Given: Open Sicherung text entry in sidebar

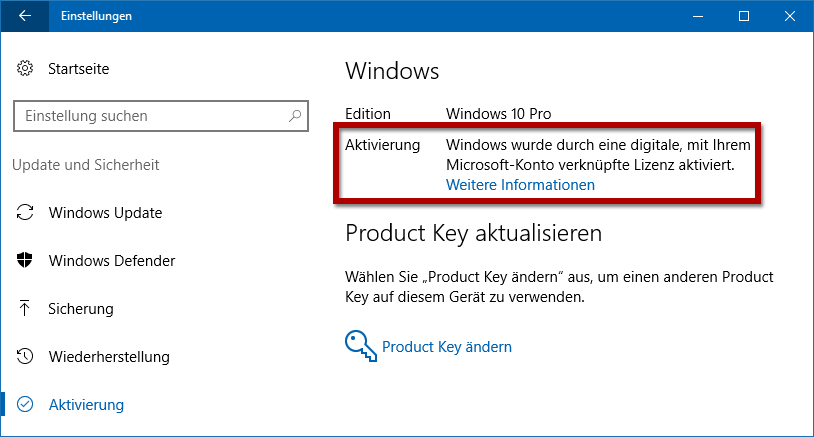Looking at the screenshot, I should click(80, 309).
